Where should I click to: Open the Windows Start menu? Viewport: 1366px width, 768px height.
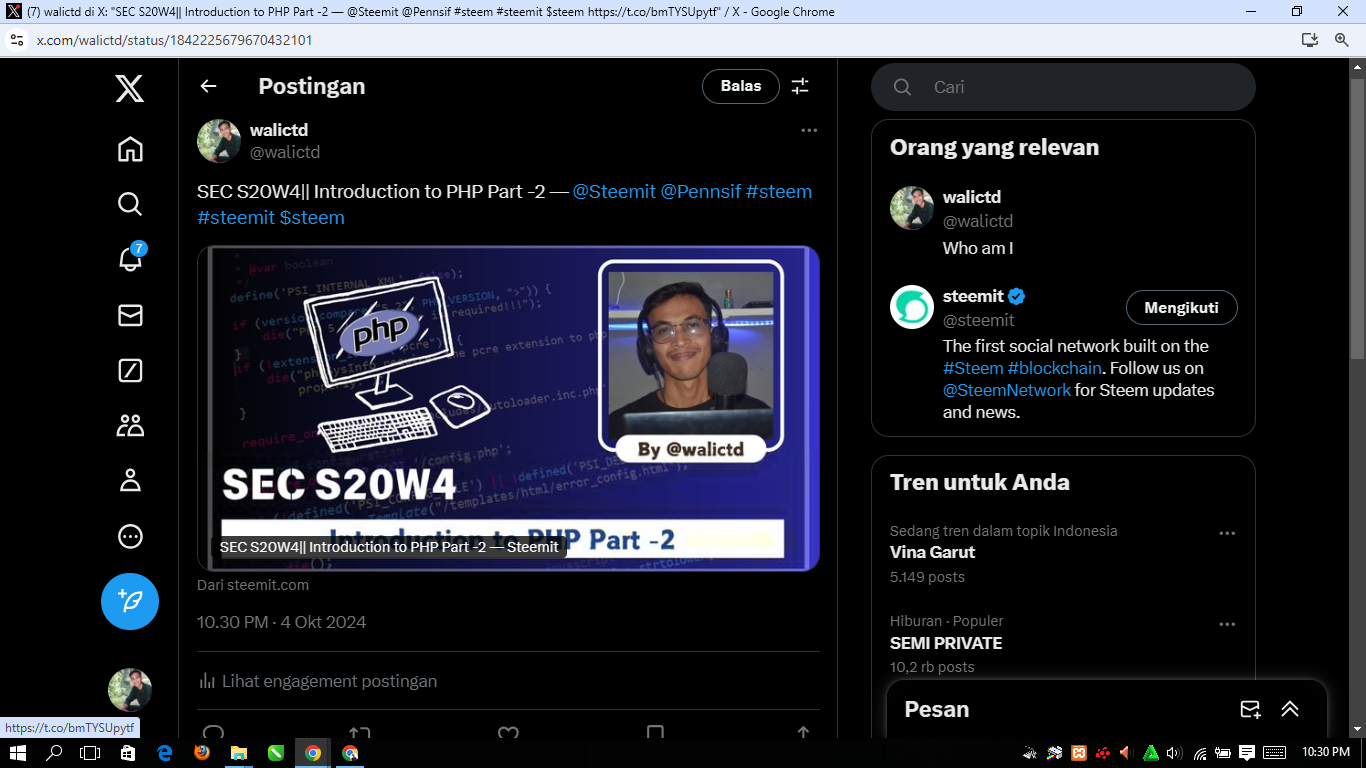pos(17,753)
